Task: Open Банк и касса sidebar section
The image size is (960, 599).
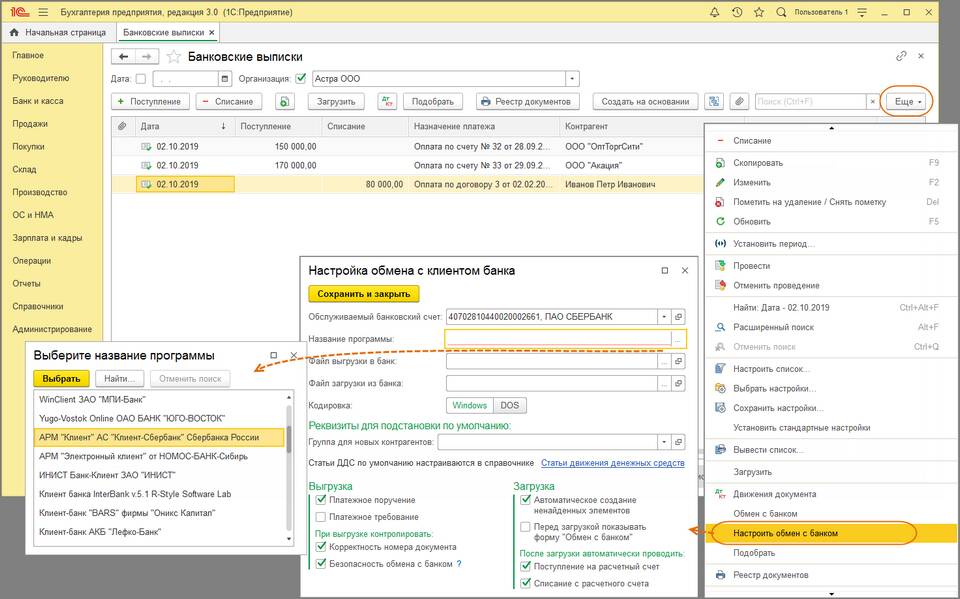Action: pyautogui.click(x=38, y=101)
